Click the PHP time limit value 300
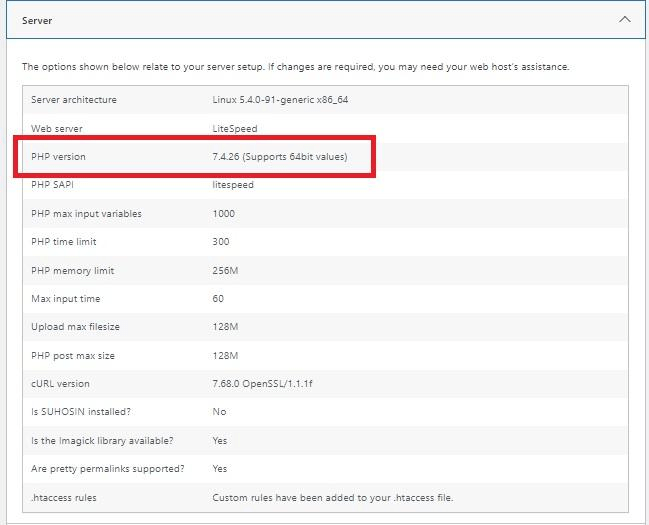This screenshot has height=525, width=649. coord(221,242)
